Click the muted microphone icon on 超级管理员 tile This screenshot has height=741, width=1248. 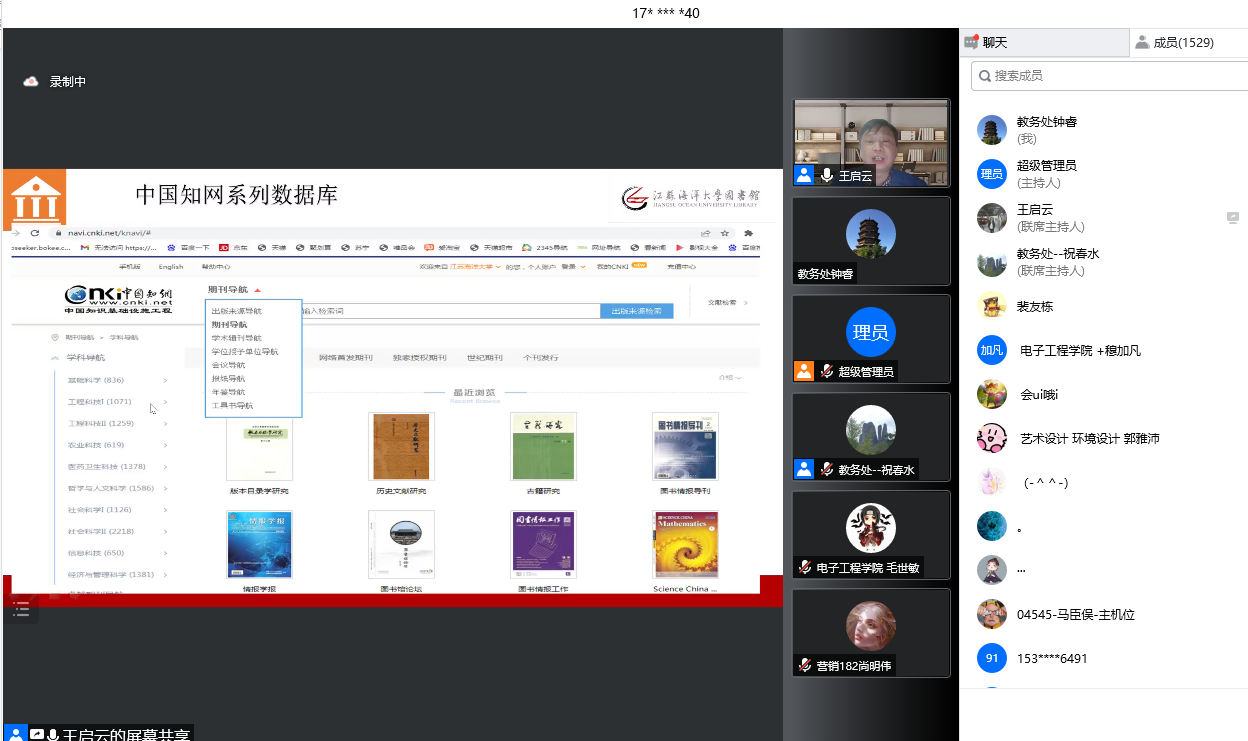click(826, 372)
